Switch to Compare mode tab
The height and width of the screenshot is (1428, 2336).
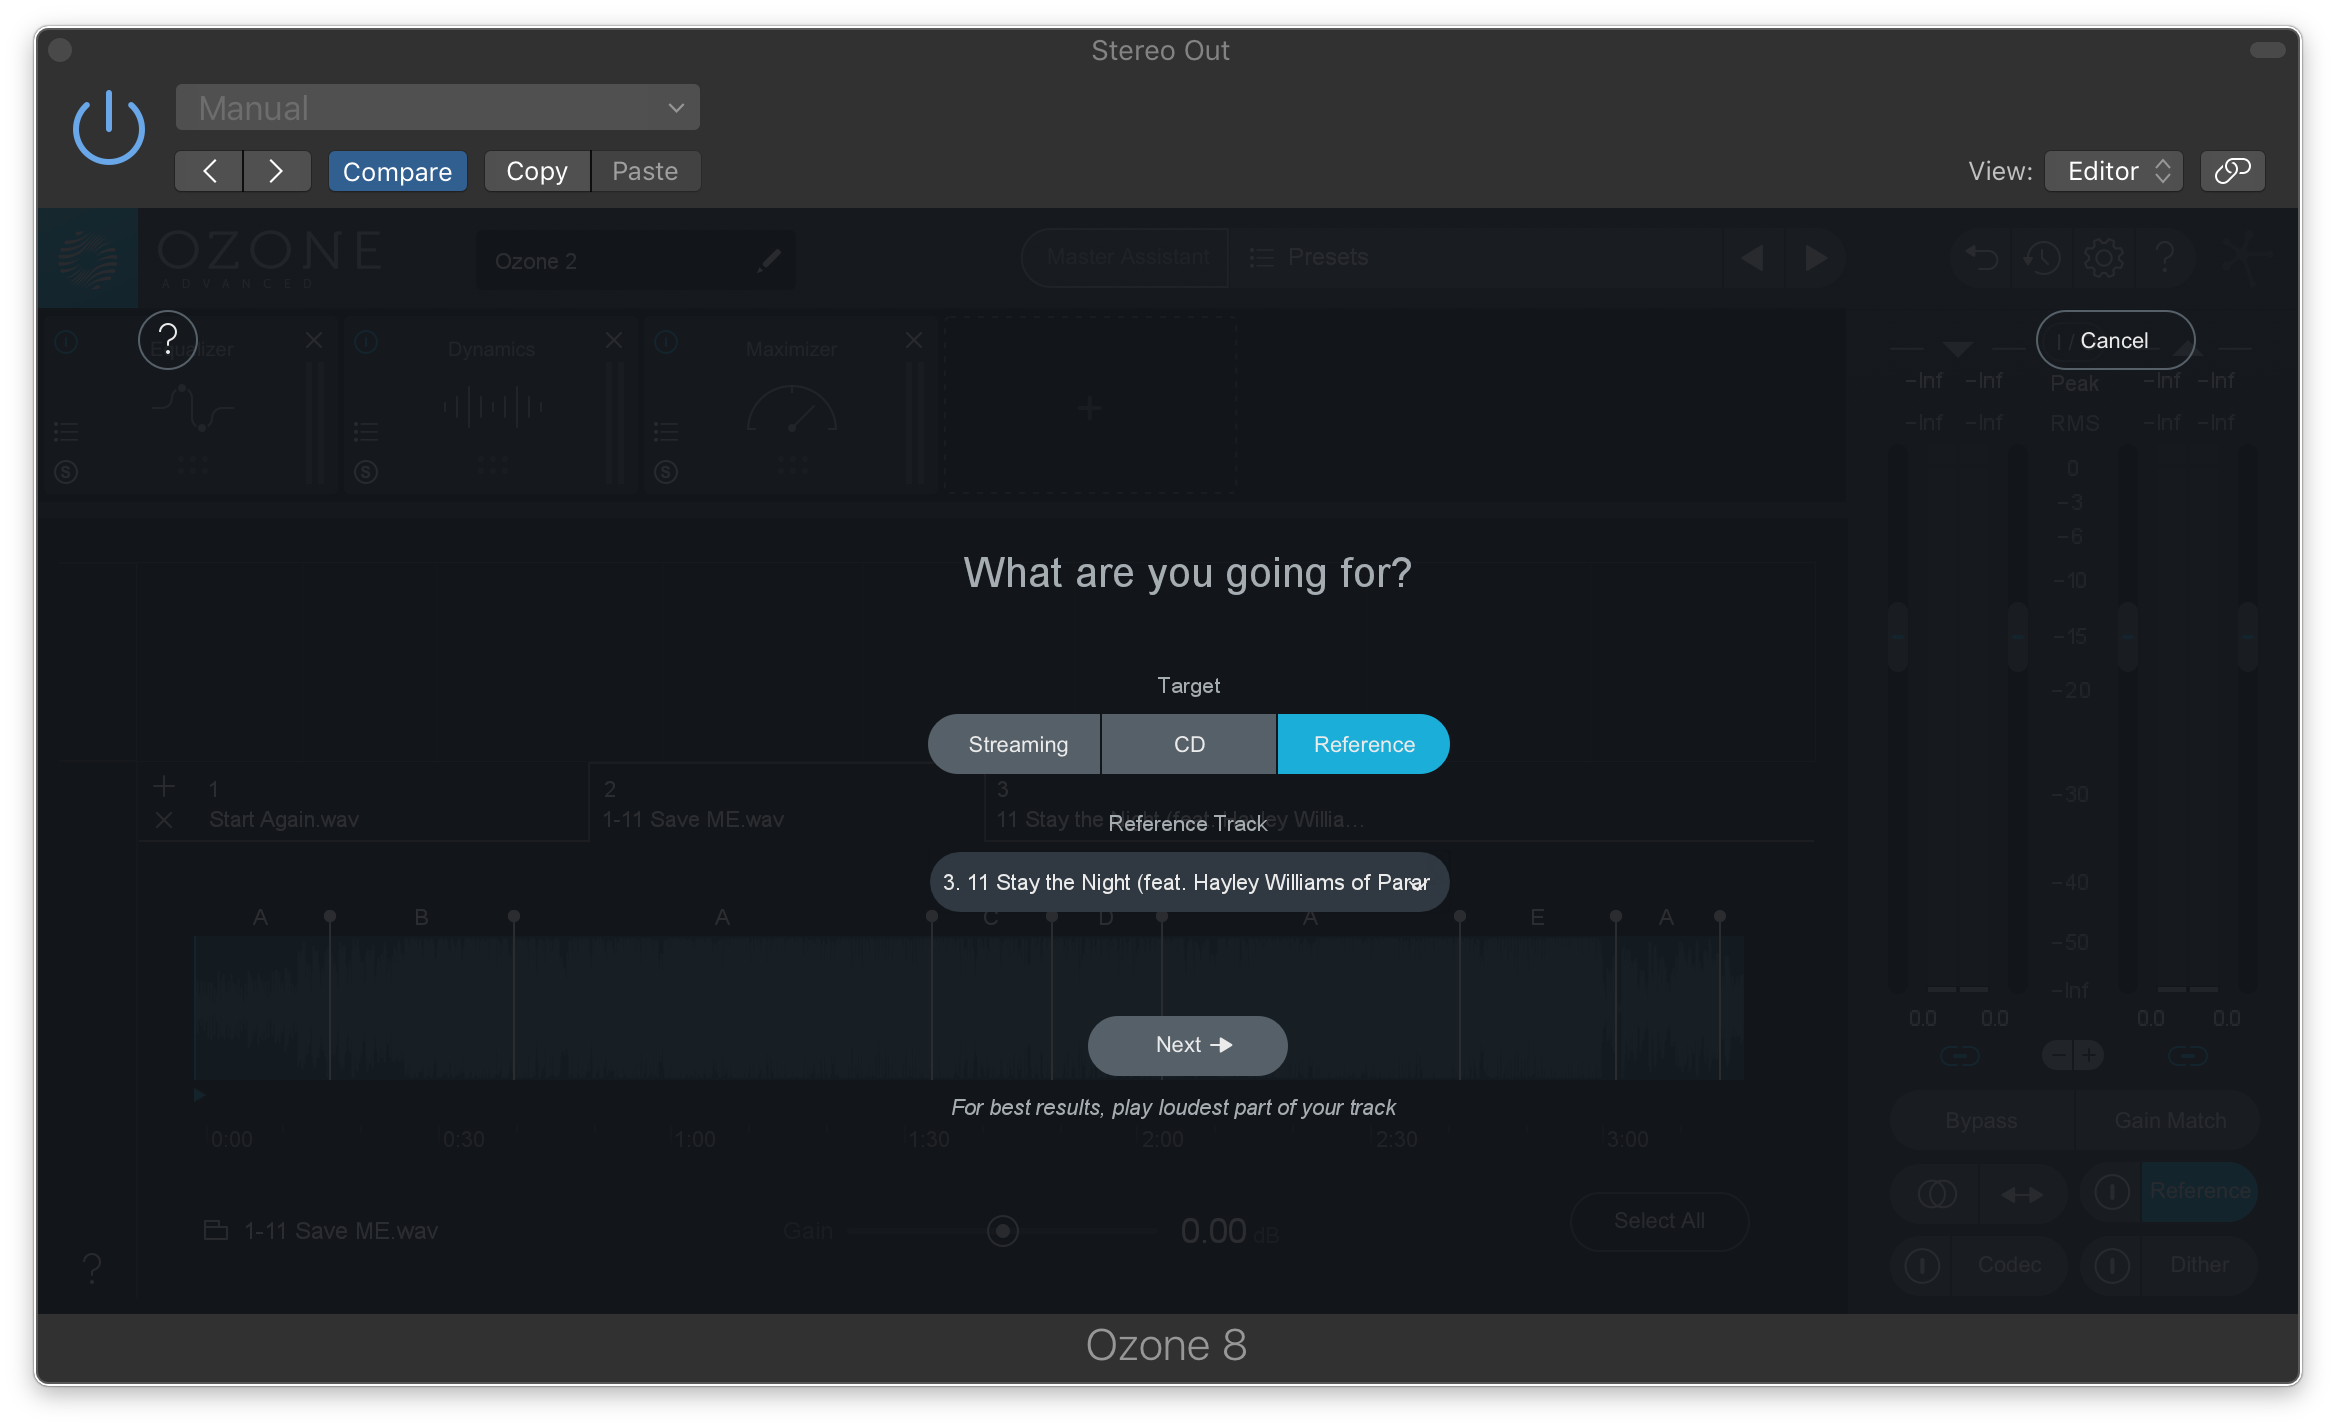click(x=397, y=170)
